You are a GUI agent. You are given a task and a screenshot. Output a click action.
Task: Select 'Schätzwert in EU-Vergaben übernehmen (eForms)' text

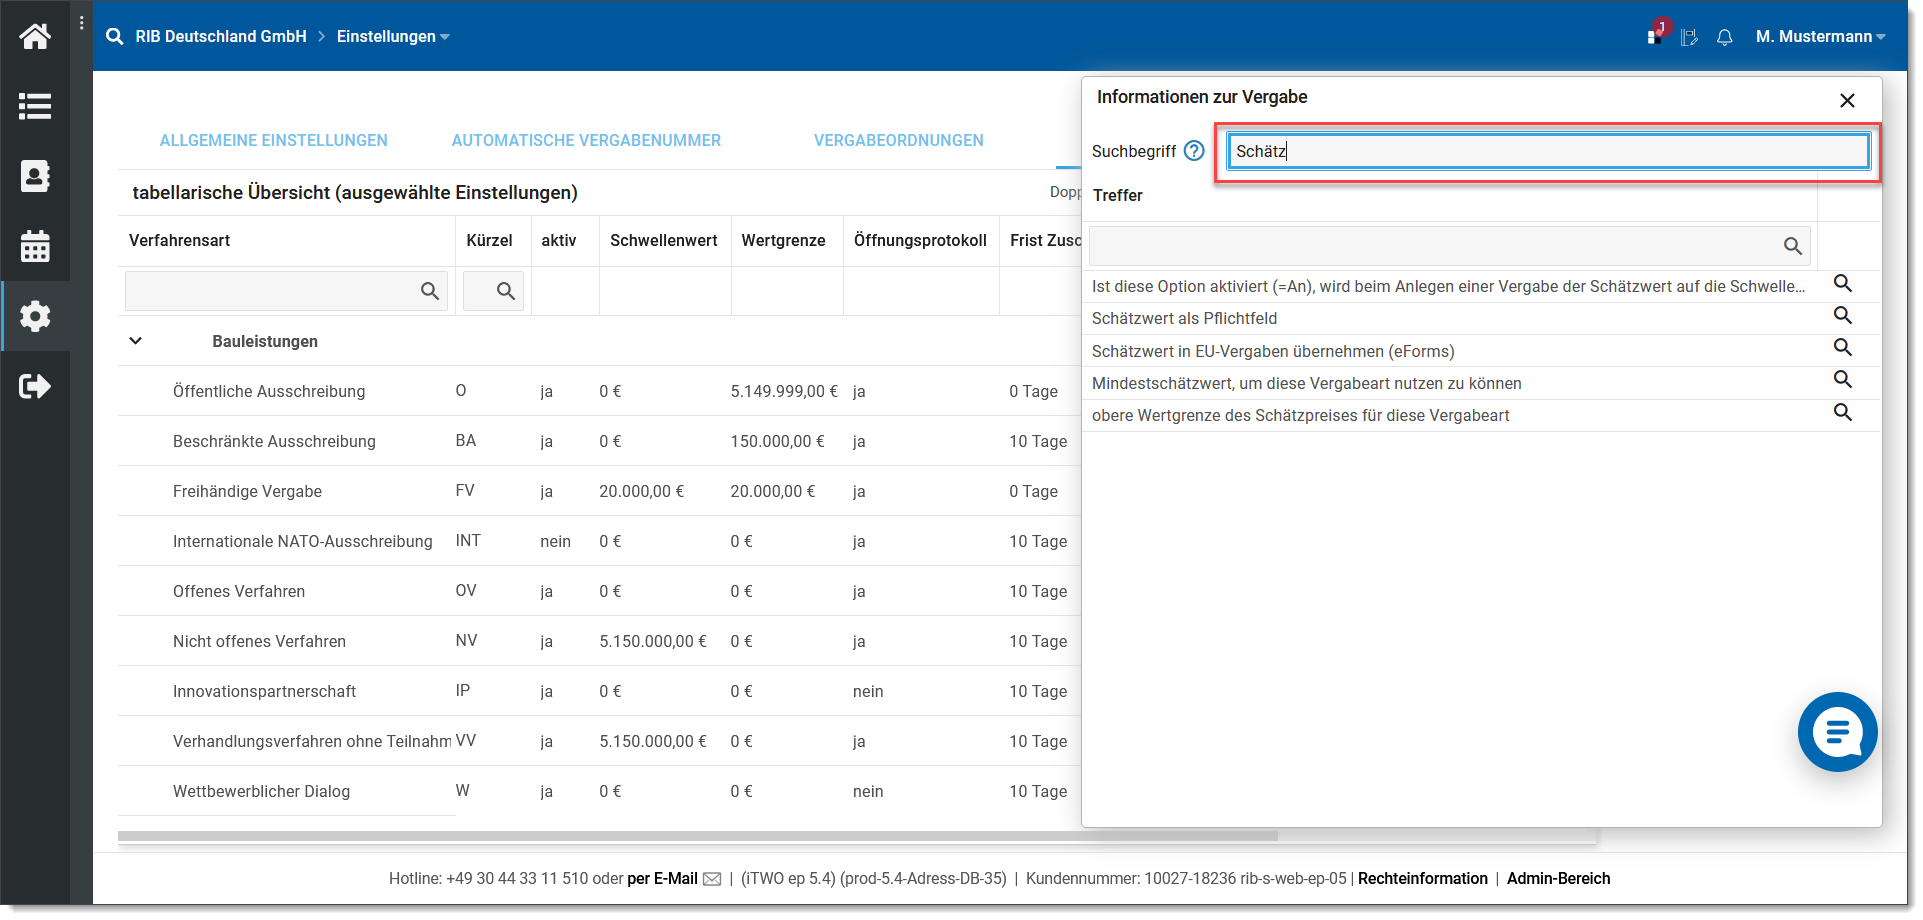pyautogui.click(x=1273, y=352)
